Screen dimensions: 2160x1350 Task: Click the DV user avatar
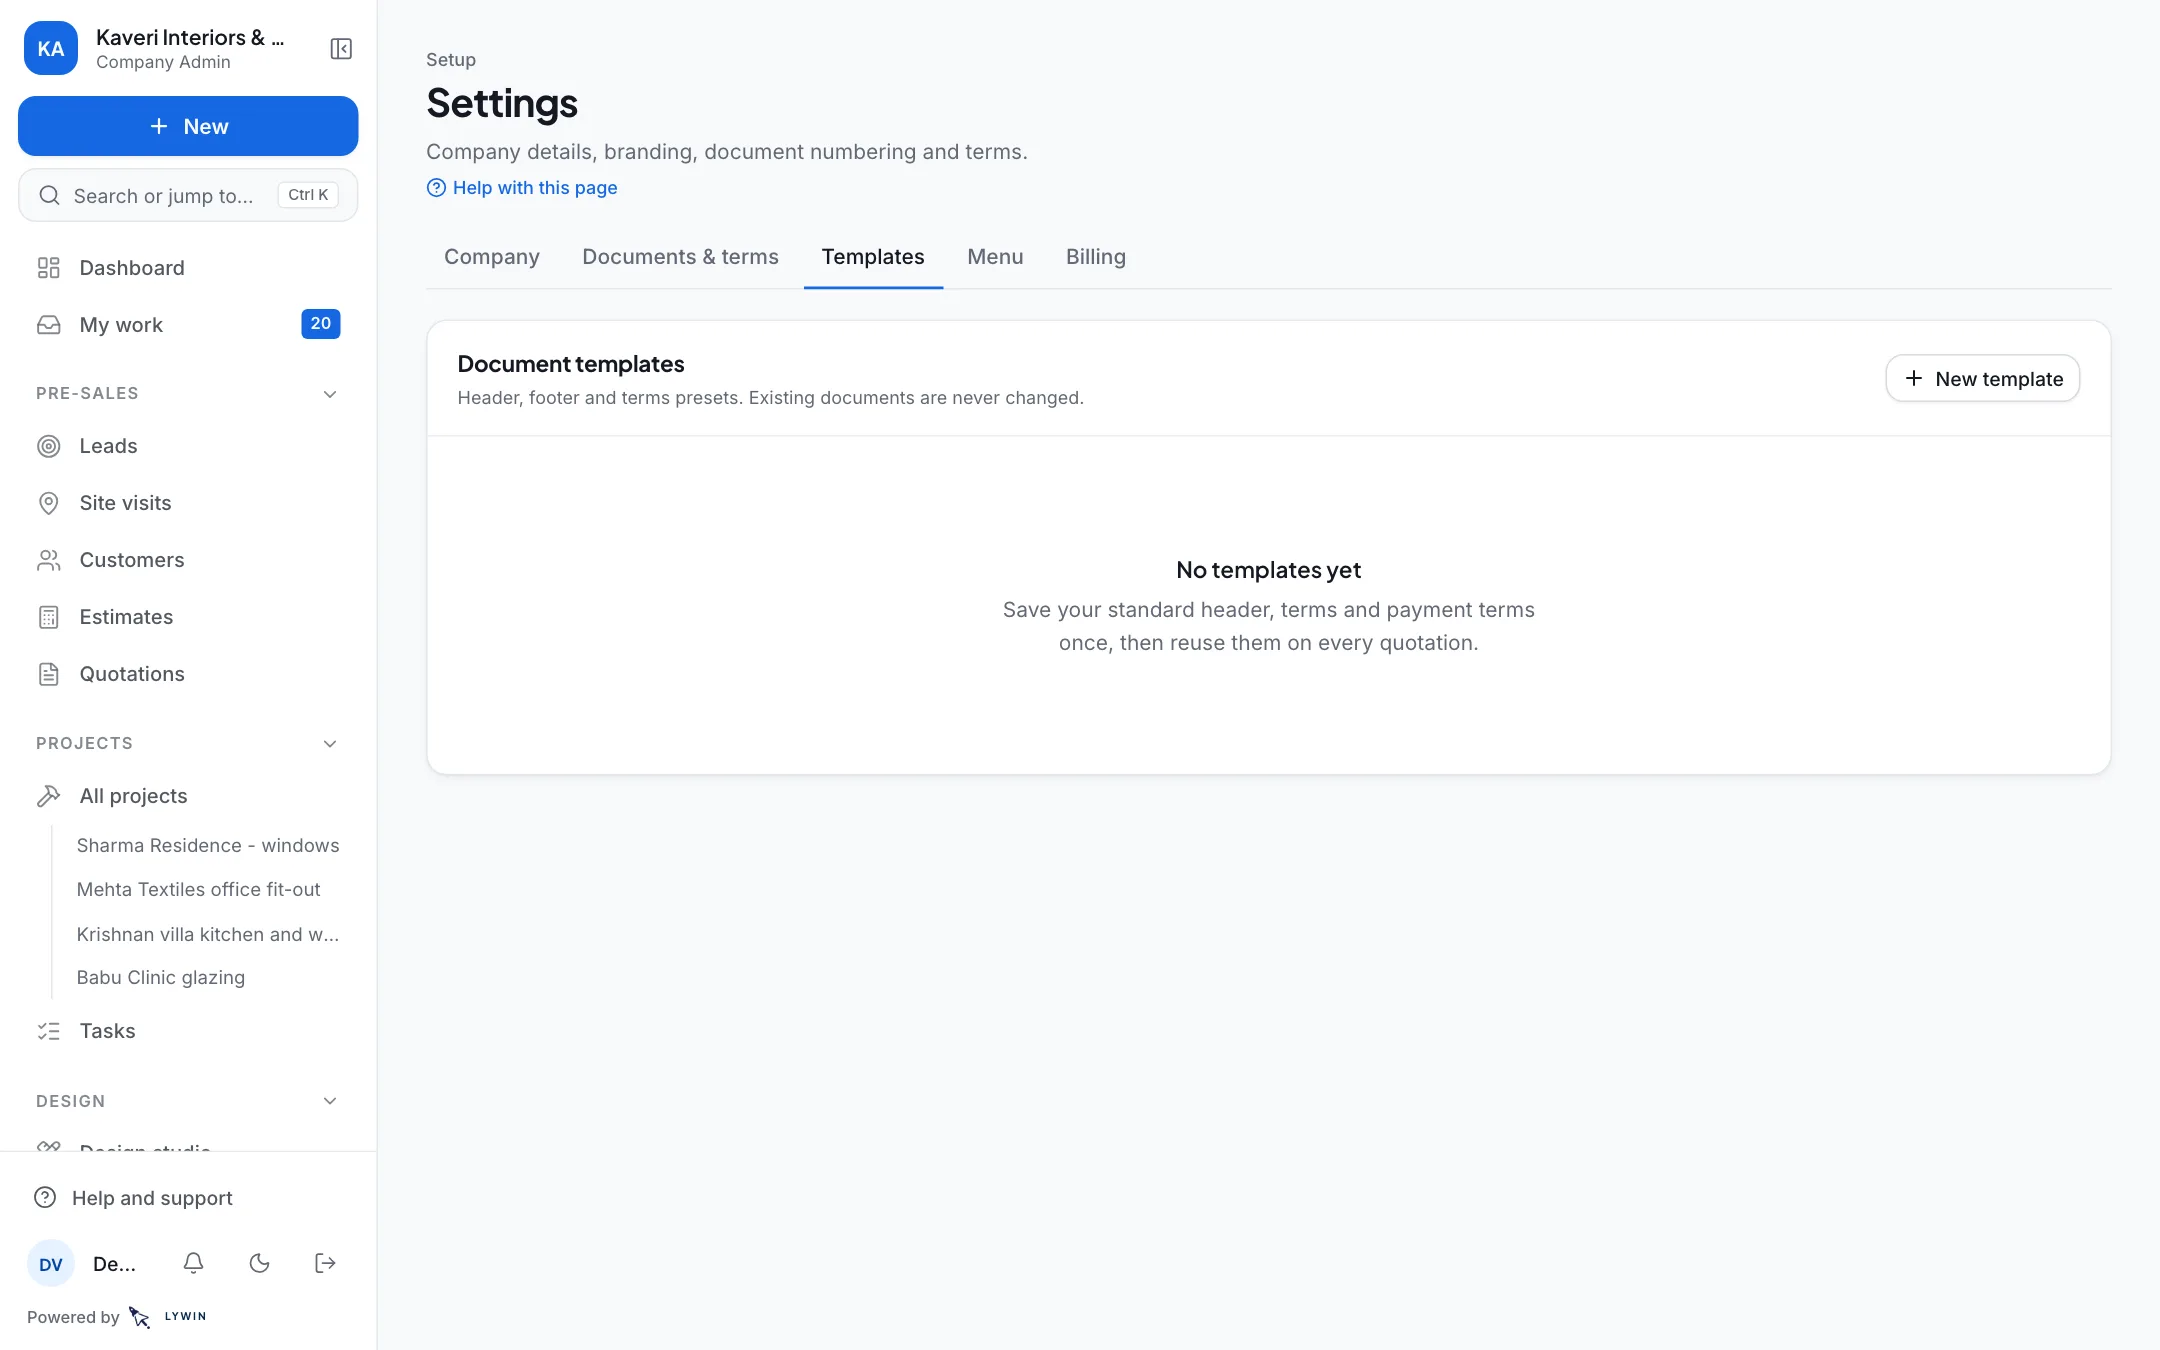(51, 1264)
